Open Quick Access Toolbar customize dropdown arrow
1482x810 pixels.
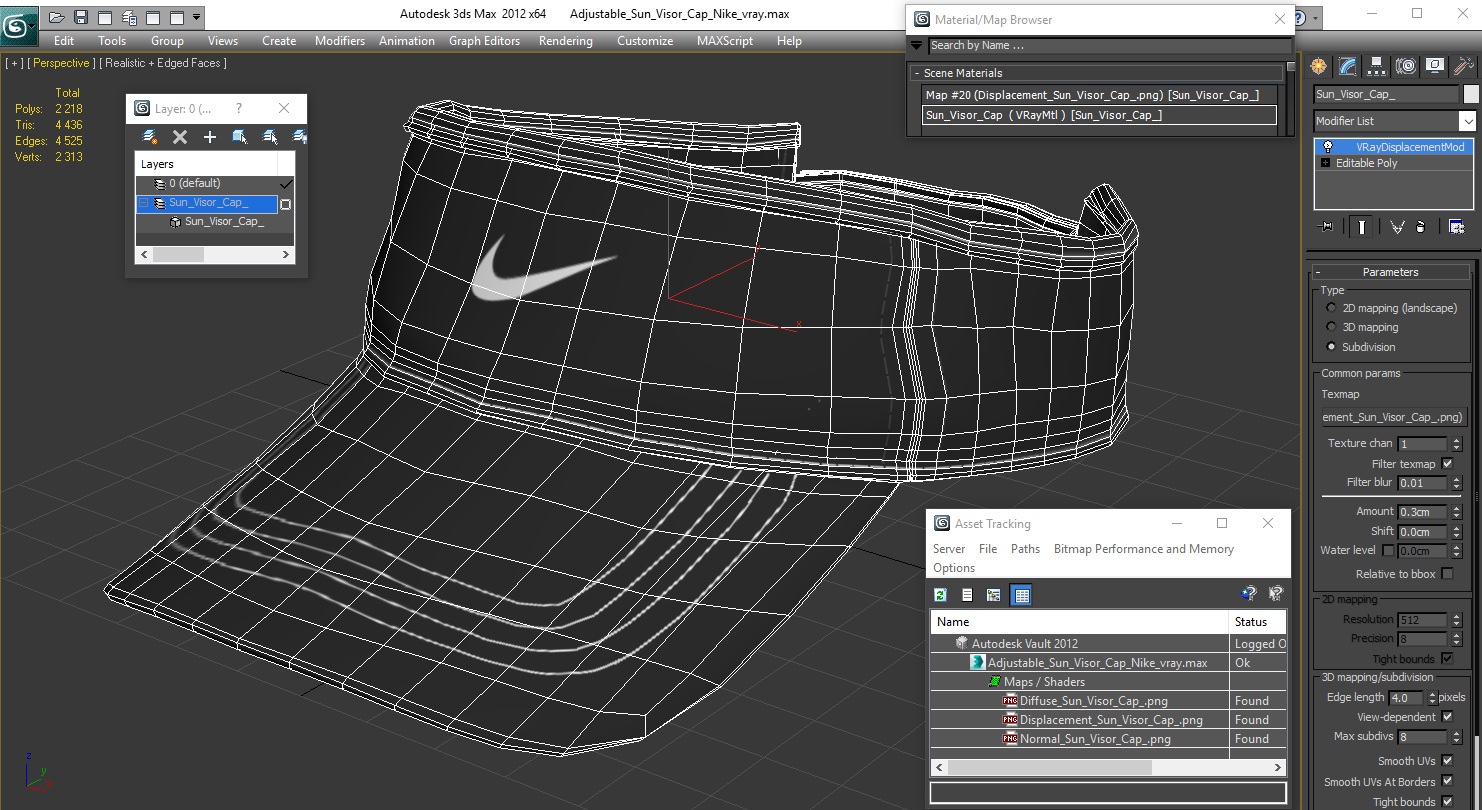[197, 17]
